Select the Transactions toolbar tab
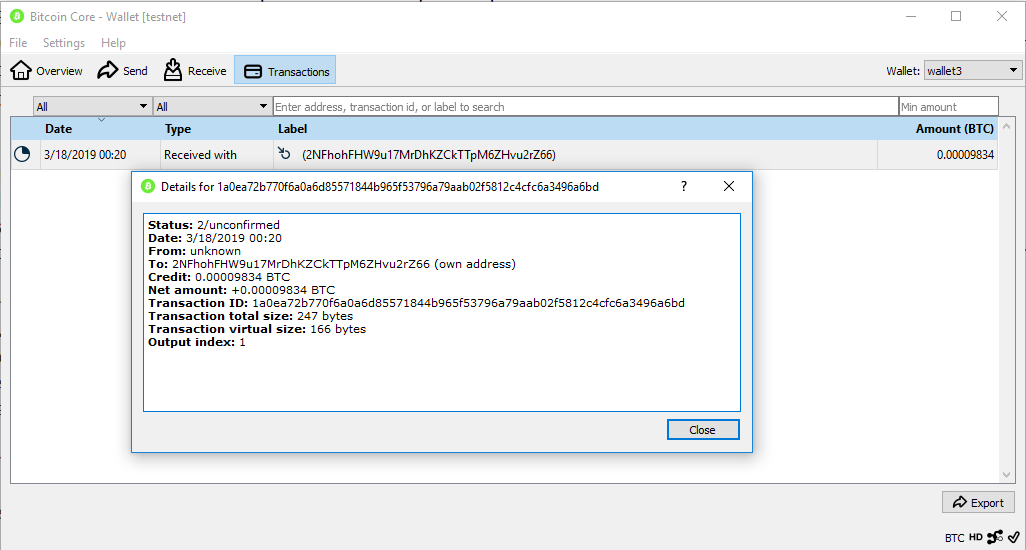 click(x=285, y=71)
